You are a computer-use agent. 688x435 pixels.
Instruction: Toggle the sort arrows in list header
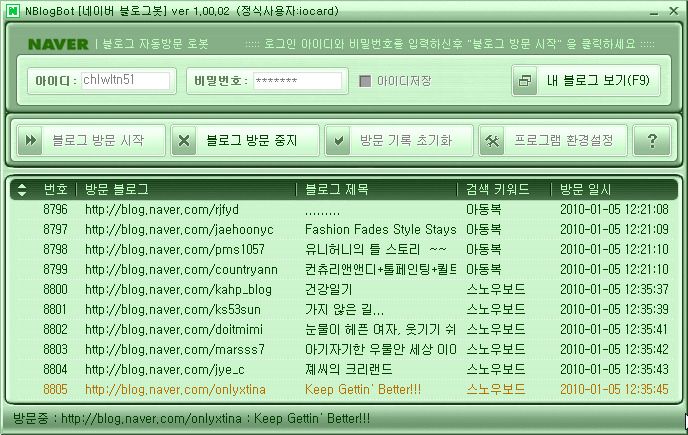click(x=22, y=190)
